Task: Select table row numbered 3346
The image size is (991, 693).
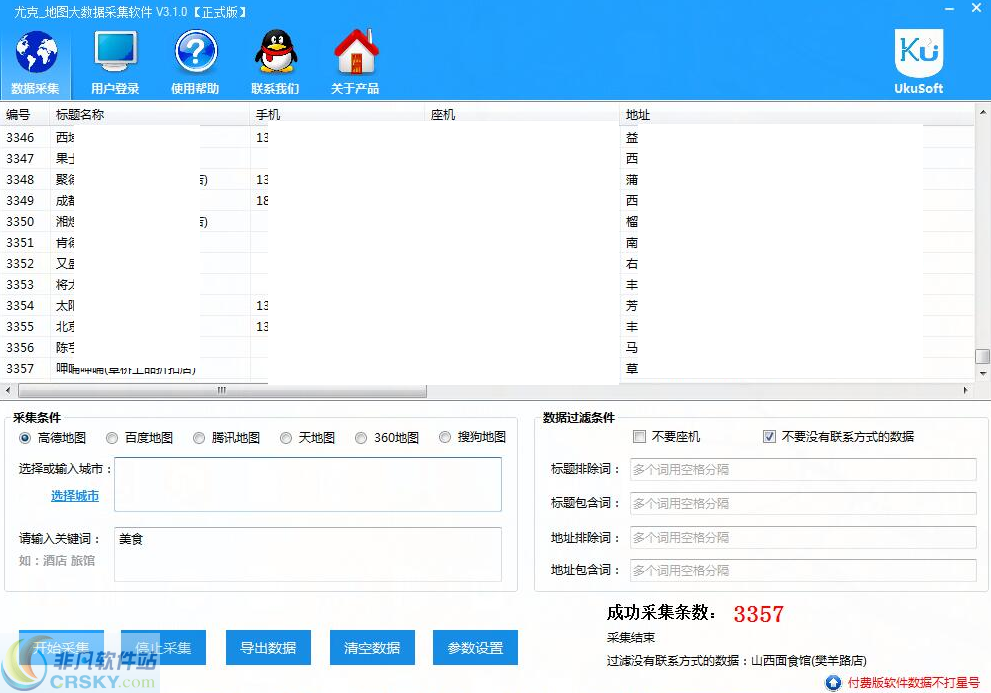Action: [x=487, y=137]
